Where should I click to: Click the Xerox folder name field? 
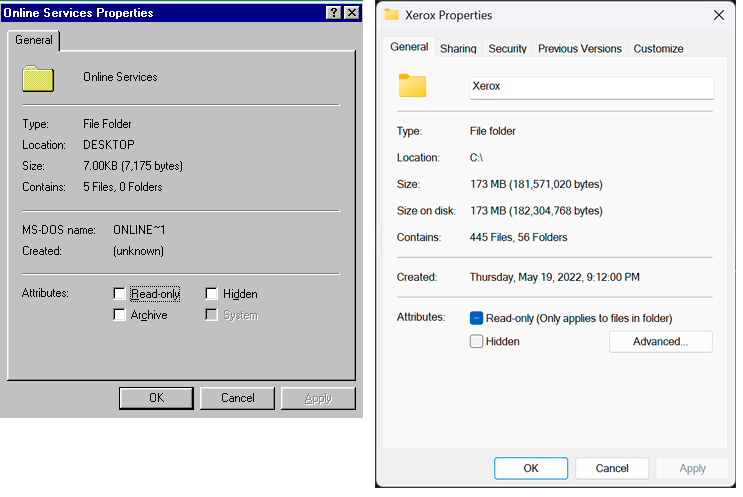(592, 87)
